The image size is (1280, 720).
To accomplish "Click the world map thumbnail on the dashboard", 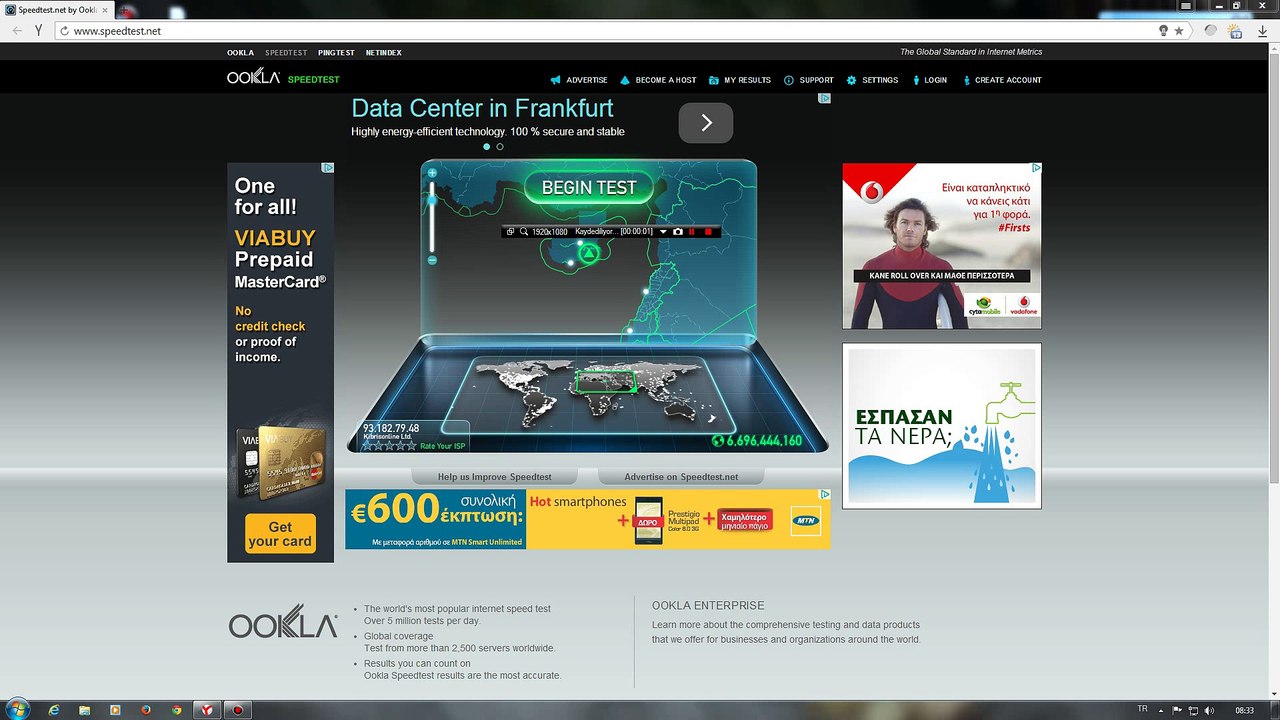I will 588,393.
